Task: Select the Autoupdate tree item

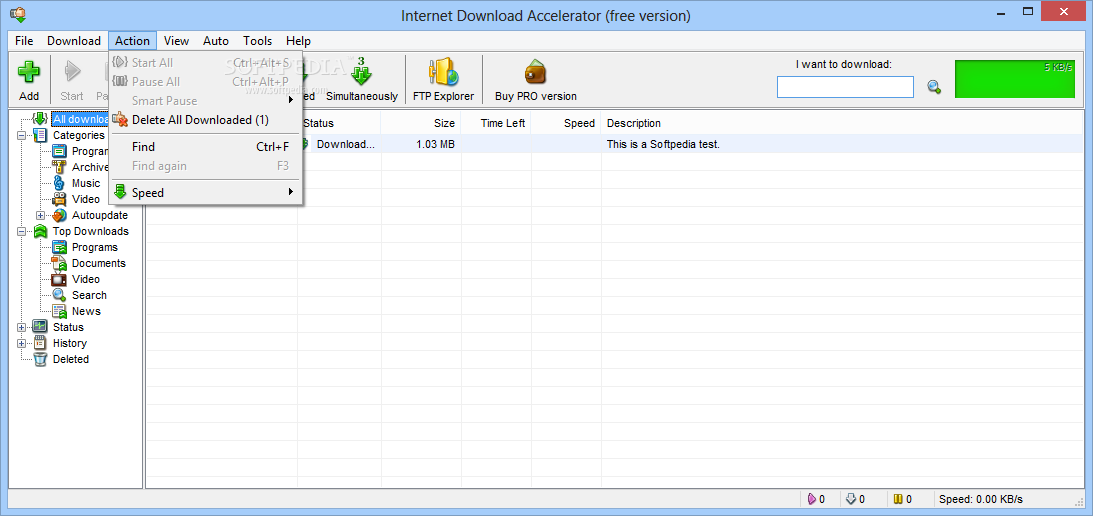Action: [x=100, y=215]
